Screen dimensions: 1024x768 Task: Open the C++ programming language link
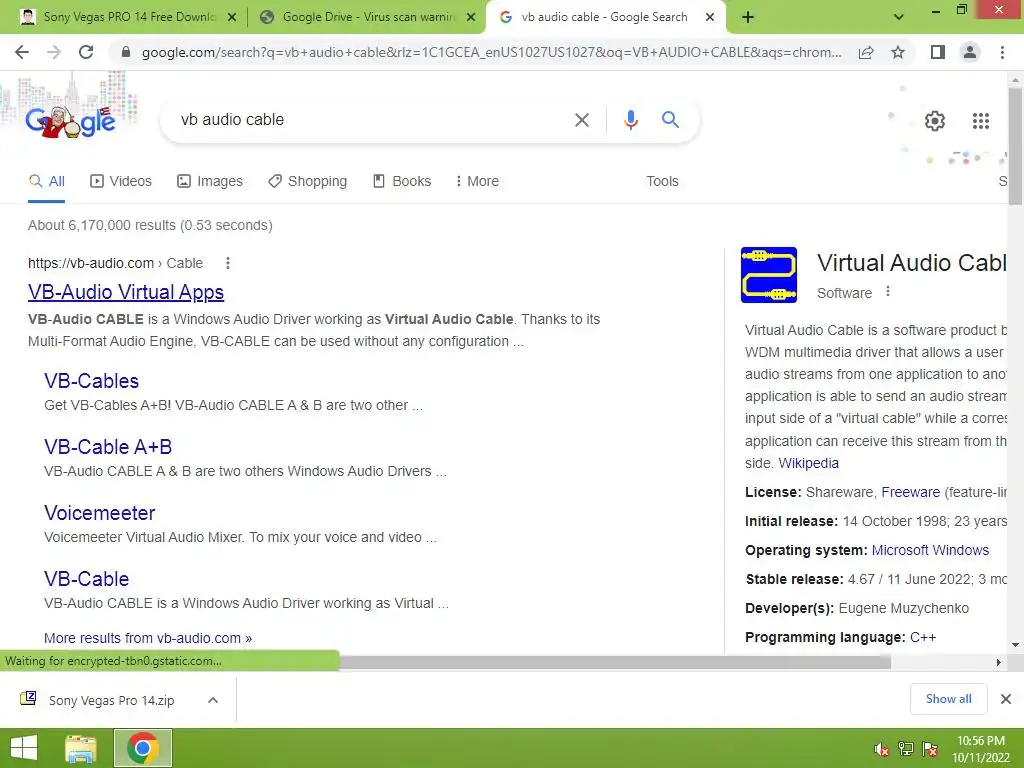pyautogui.click(x=923, y=637)
